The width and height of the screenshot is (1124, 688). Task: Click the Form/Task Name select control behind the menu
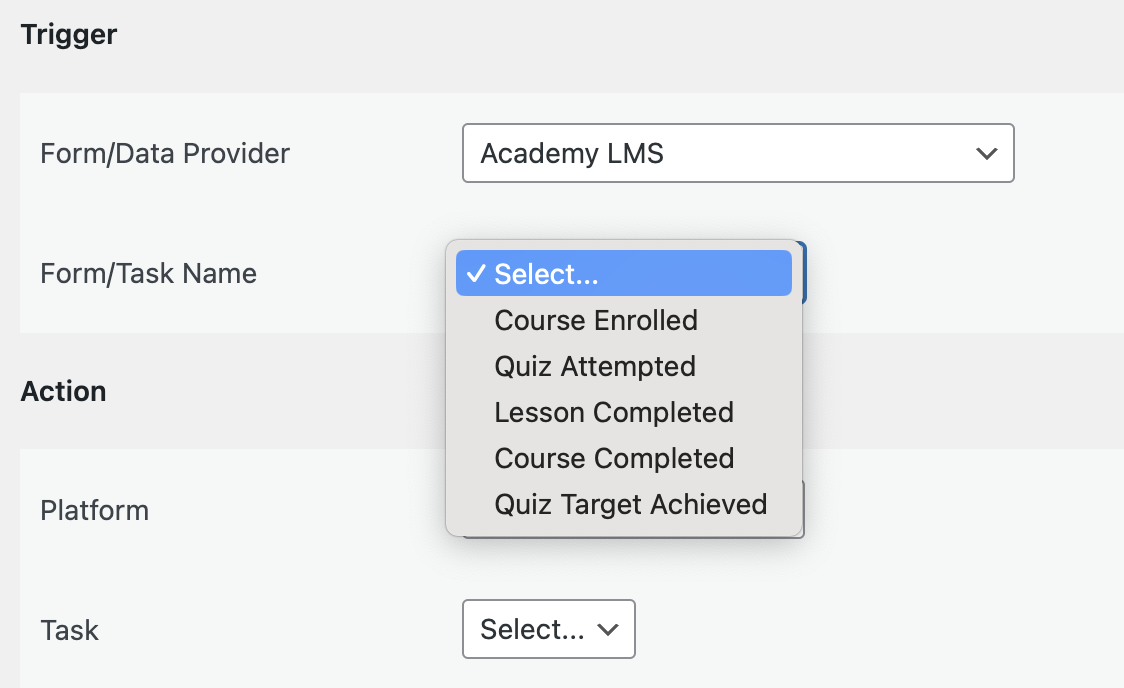click(800, 272)
